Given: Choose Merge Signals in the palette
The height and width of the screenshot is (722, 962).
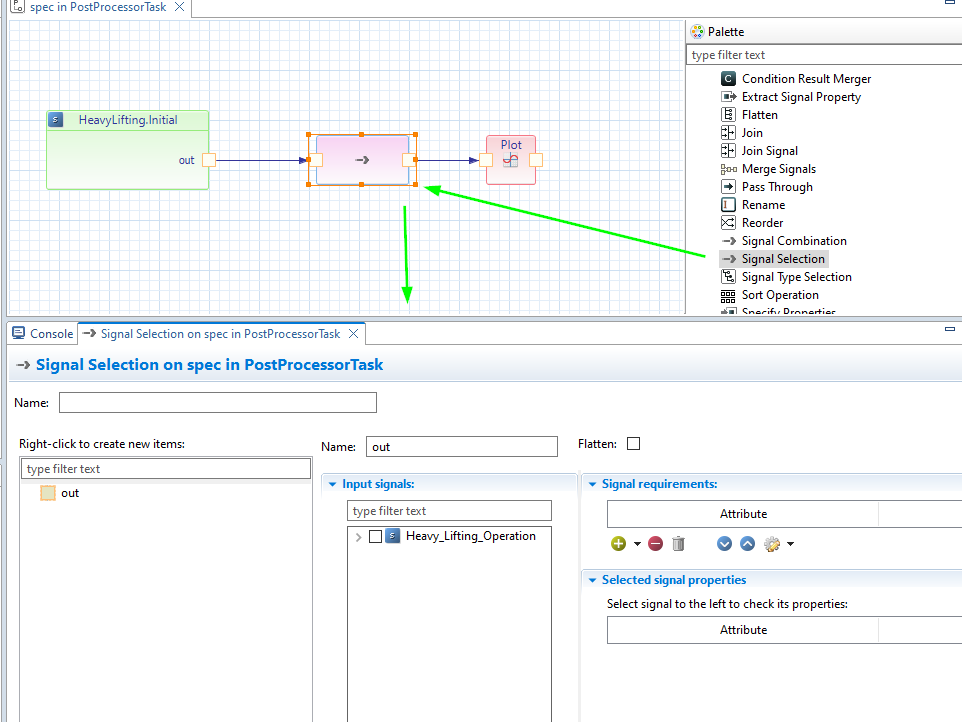Looking at the screenshot, I should tap(778, 169).
